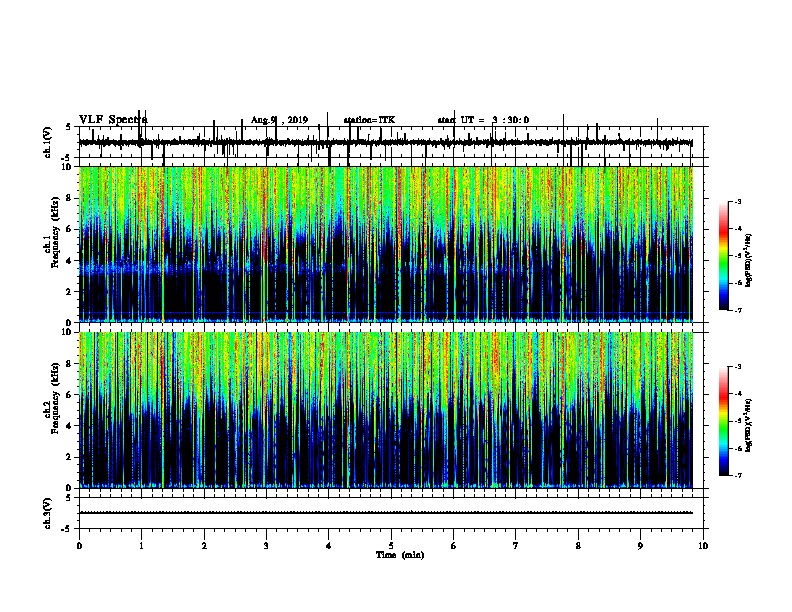Click time-axis tick label "5"

pyautogui.click(x=391, y=546)
